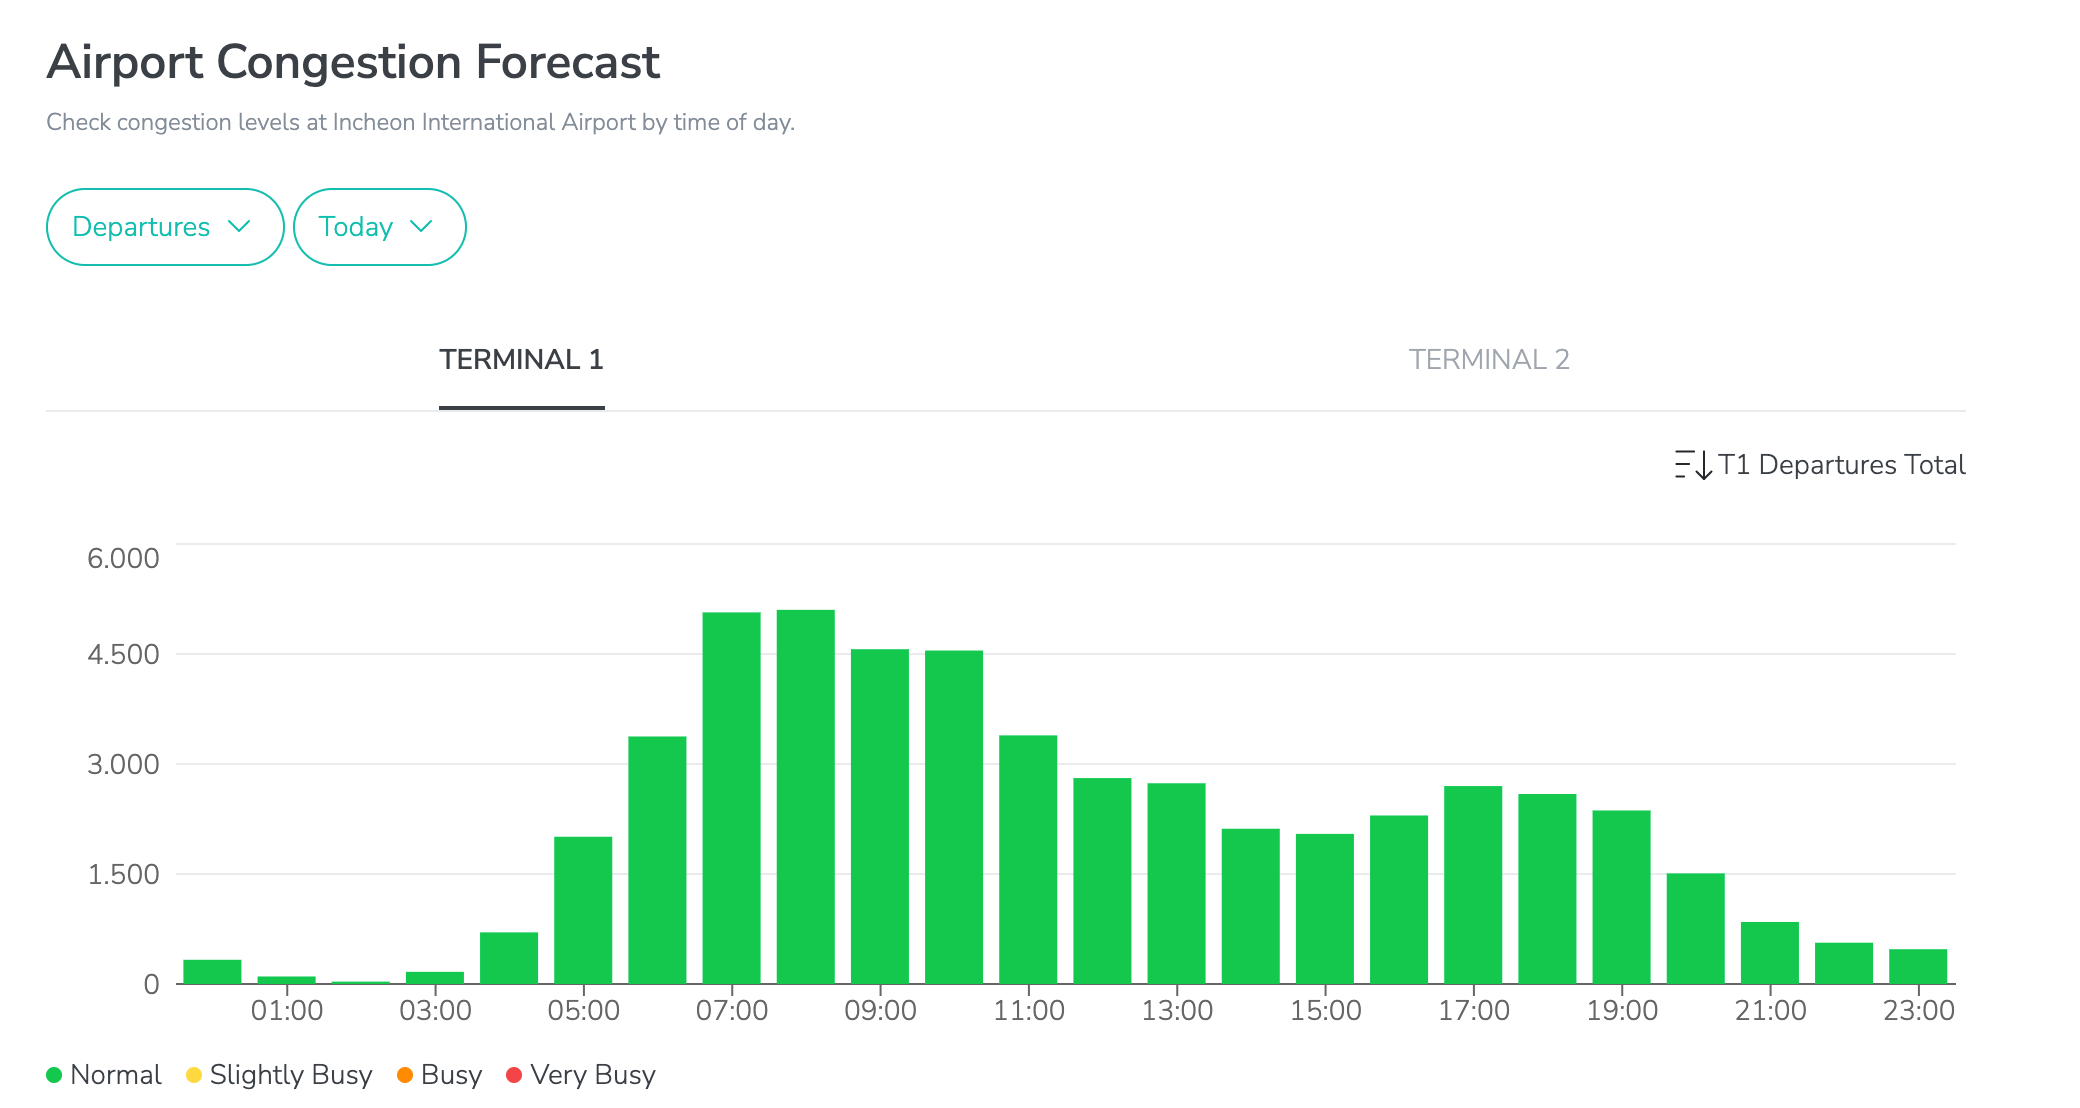Viewport: 2080px width, 1108px height.
Task: Click the Busy legend text label
Action: pyautogui.click(x=451, y=1075)
